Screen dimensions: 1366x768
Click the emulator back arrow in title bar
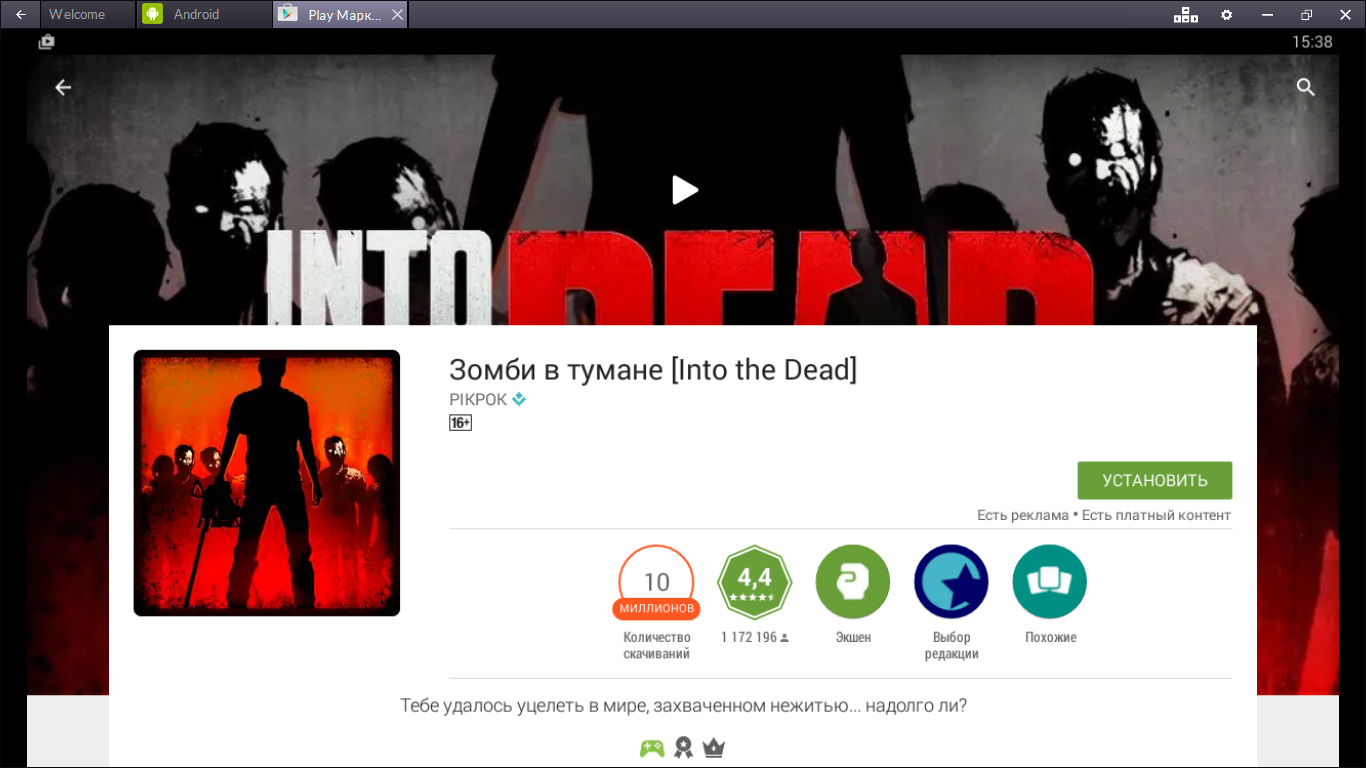pos(20,14)
